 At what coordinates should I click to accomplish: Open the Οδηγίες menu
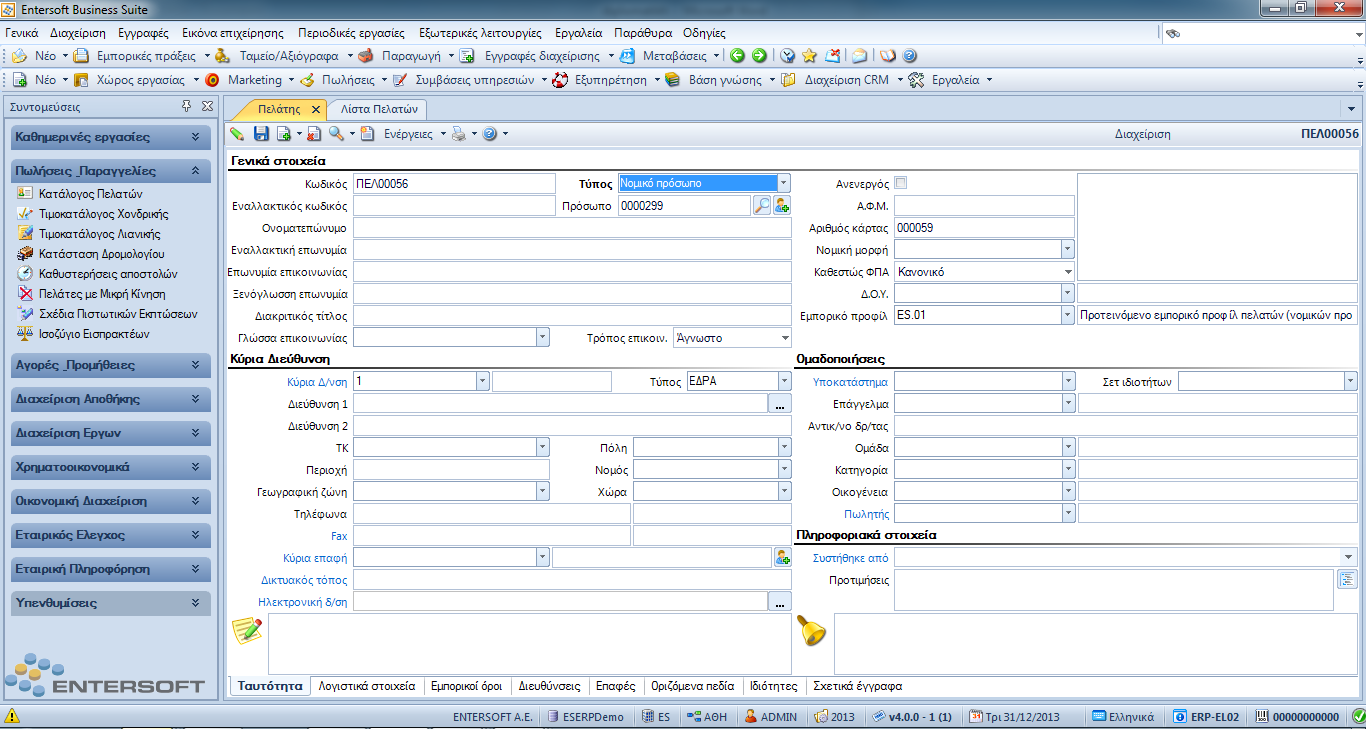(x=704, y=32)
